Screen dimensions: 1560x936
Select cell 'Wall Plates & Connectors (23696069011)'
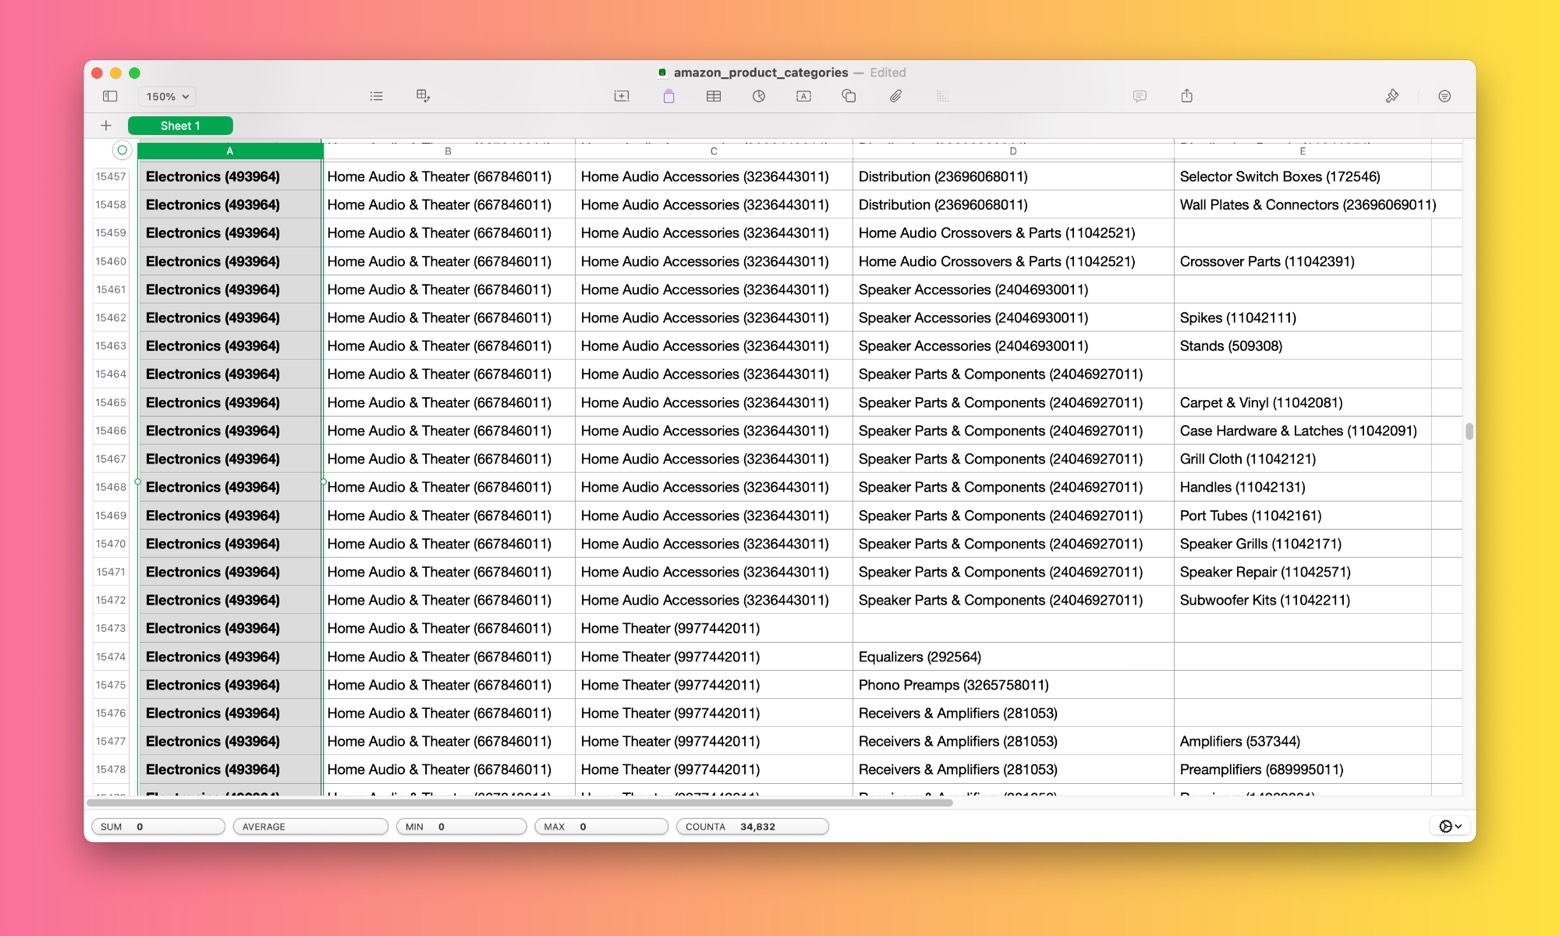(1302, 205)
